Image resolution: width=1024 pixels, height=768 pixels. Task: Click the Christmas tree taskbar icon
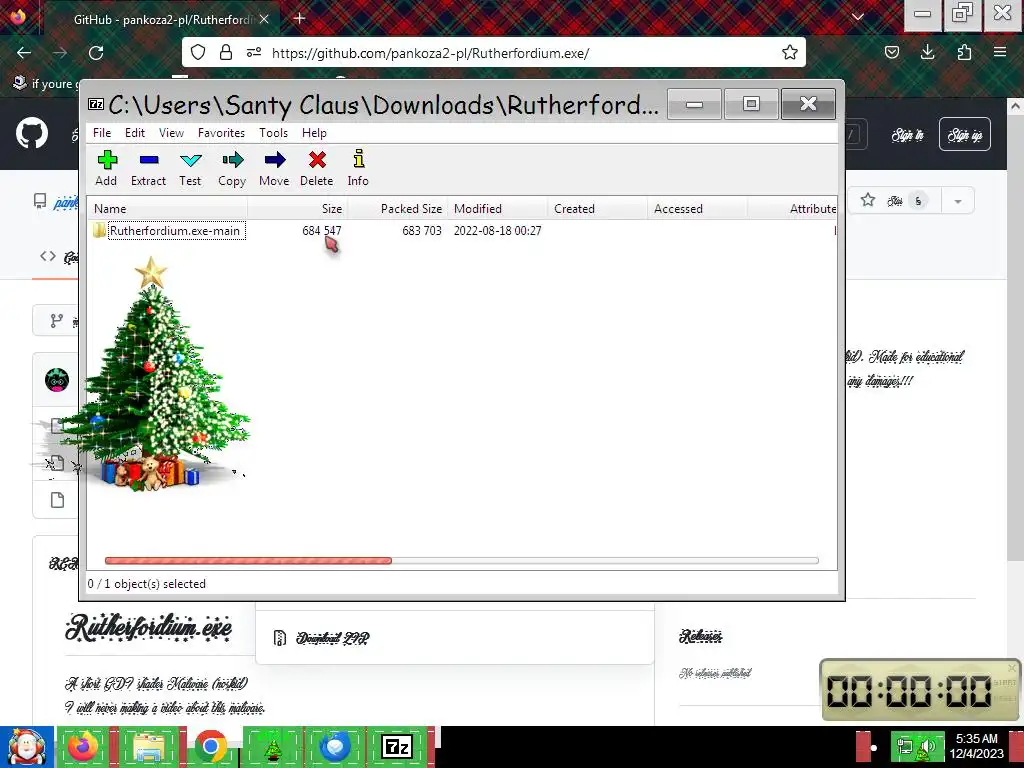(x=272, y=747)
